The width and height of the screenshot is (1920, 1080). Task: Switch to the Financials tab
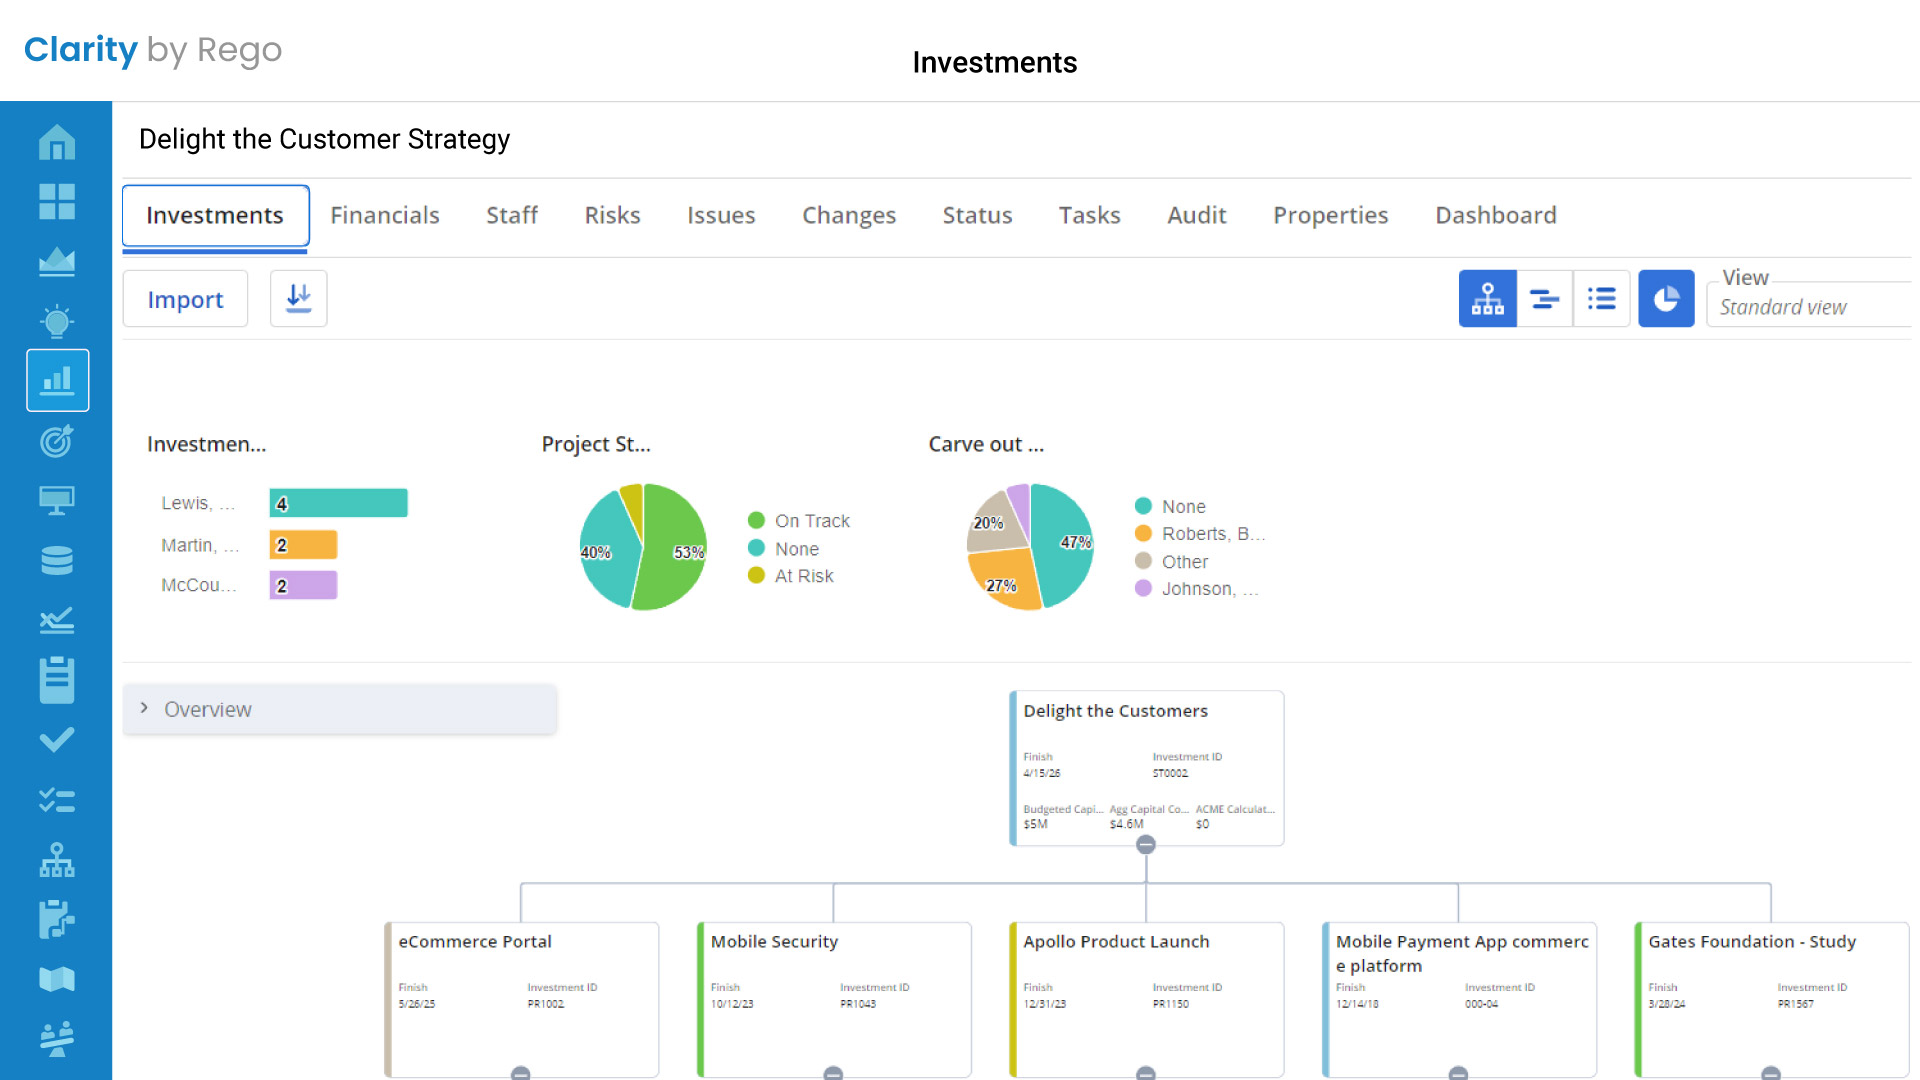(384, 214)
